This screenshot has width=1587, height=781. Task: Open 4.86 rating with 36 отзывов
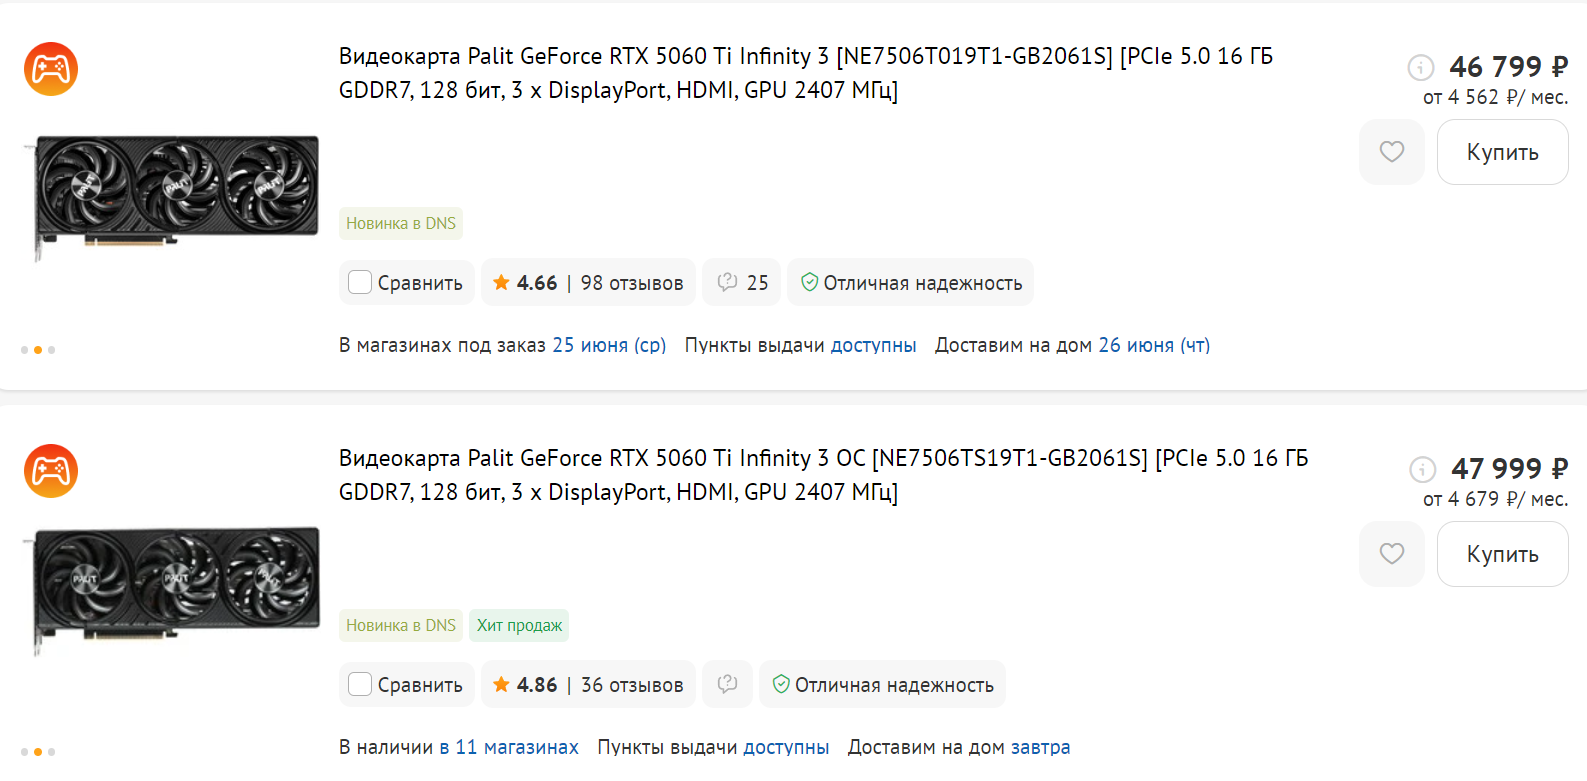[588, 685]
